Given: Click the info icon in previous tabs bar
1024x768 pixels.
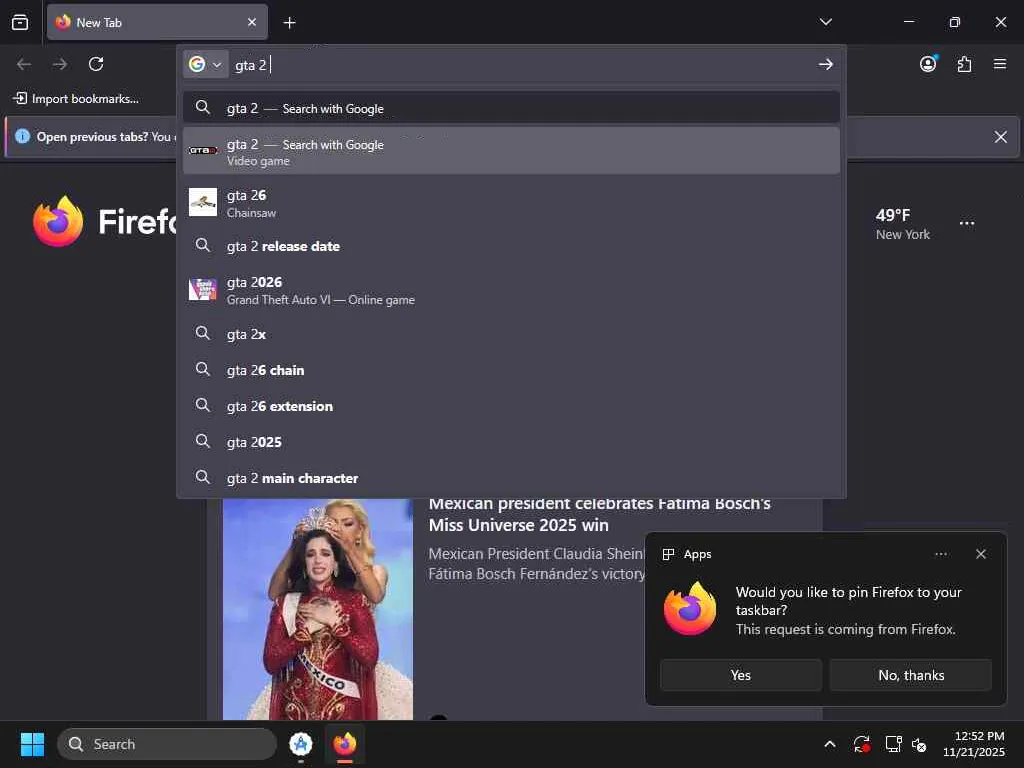Looking at the screenshot, I should coord(22,136).
